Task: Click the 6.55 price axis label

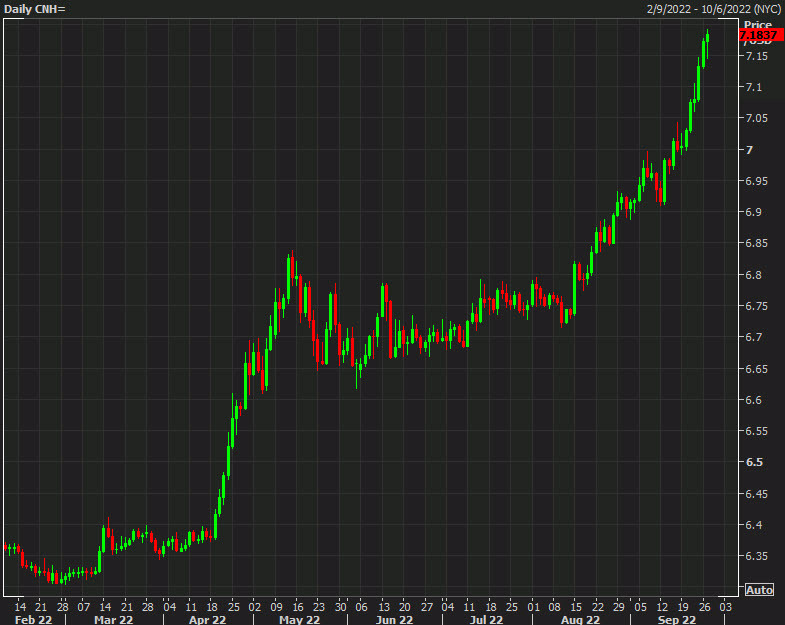Action: click(x=756, y=431)
